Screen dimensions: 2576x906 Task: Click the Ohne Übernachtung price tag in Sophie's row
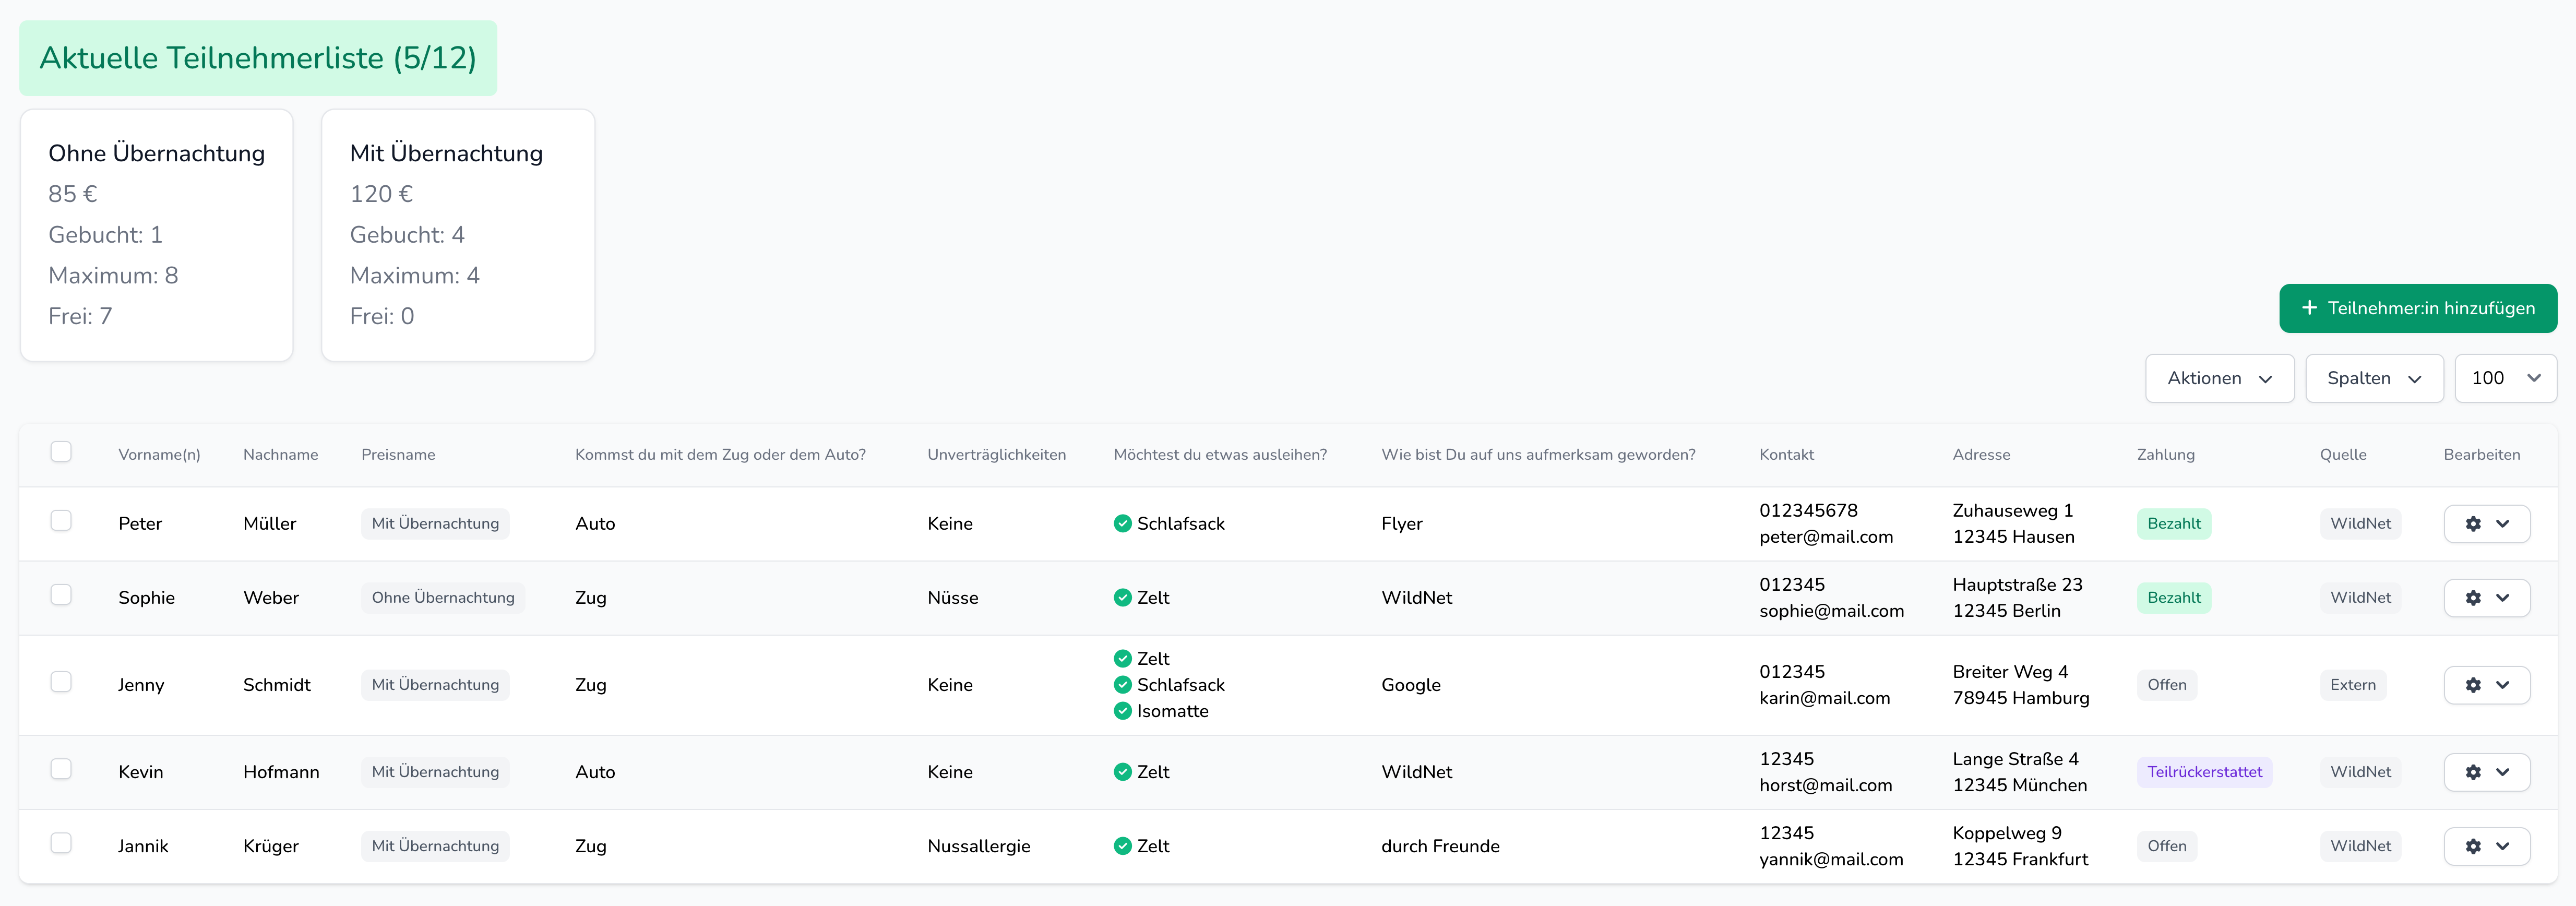(x=443, y=598)
